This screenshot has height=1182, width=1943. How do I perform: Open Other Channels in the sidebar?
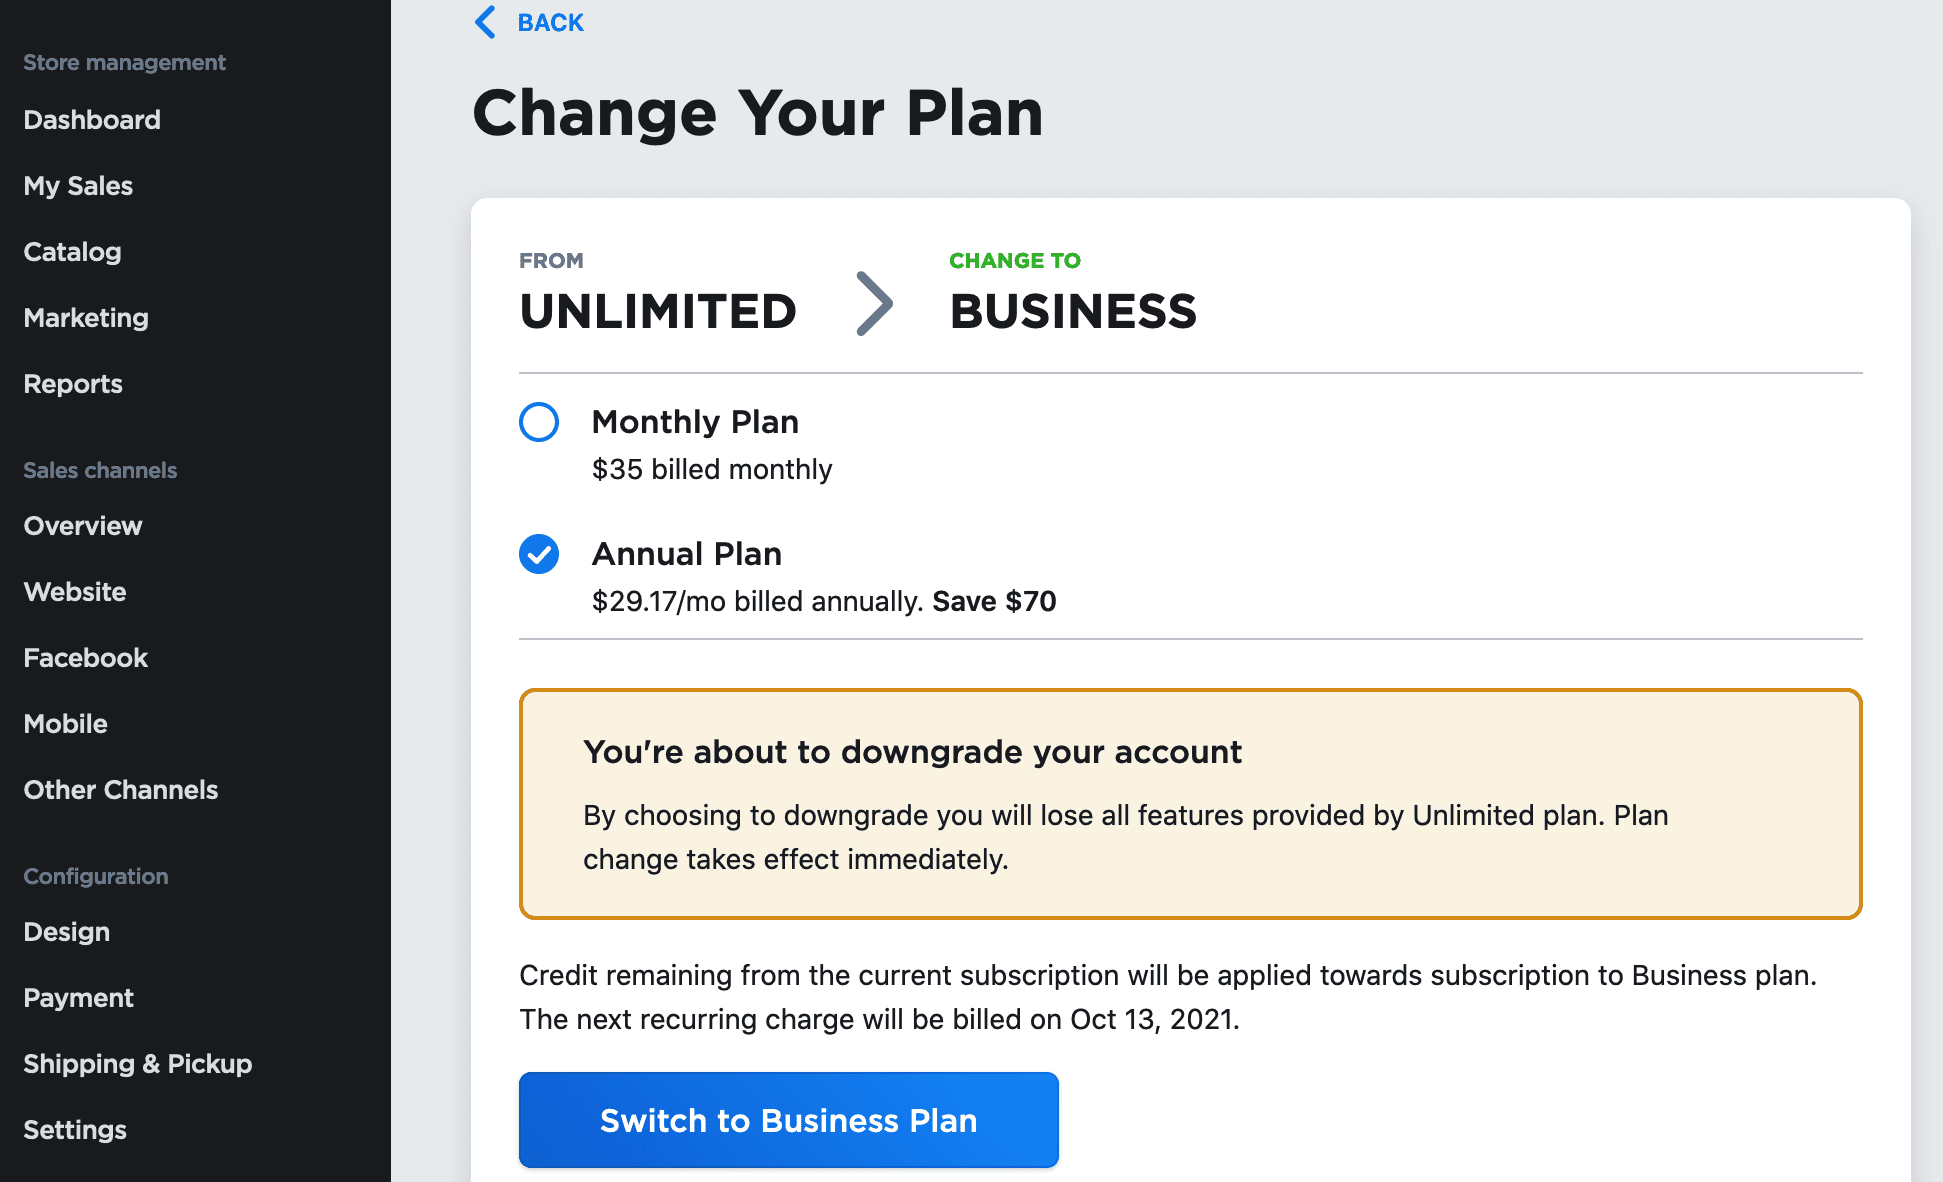click(x=120, y=789)
